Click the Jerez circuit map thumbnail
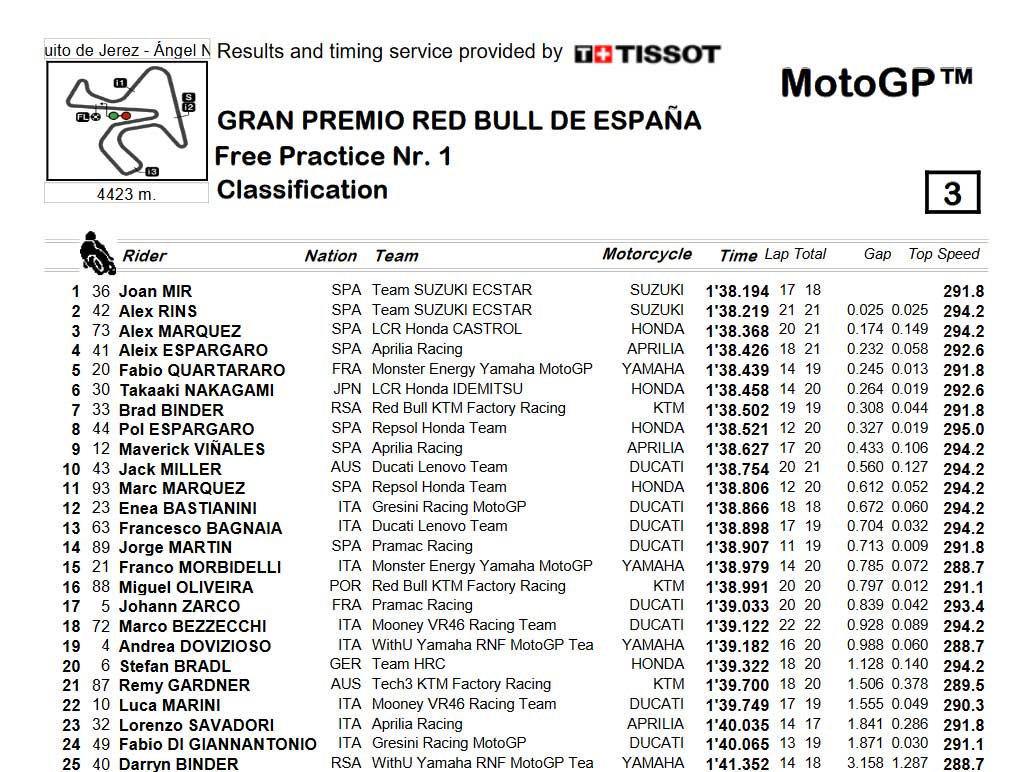 point(127,121)
